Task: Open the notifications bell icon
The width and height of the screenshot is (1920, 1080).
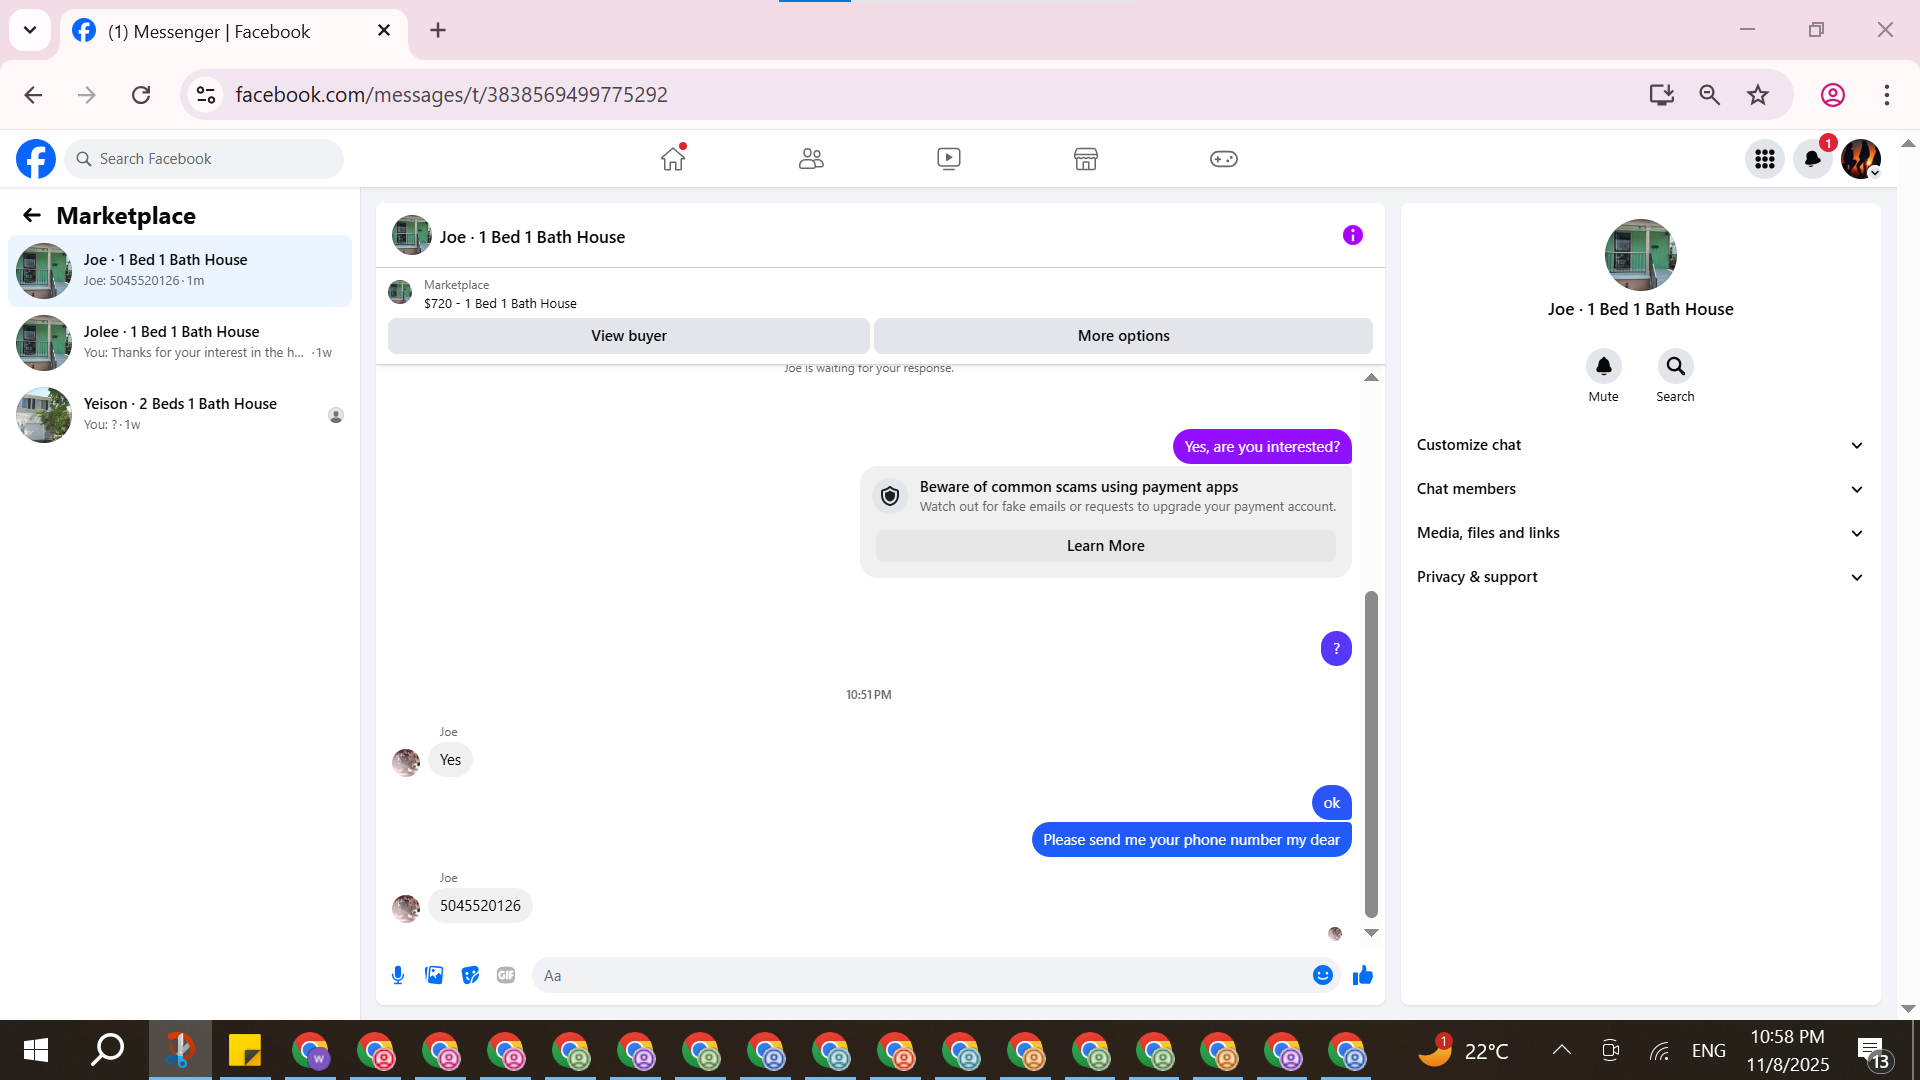Action: (x=1812, y=159)
